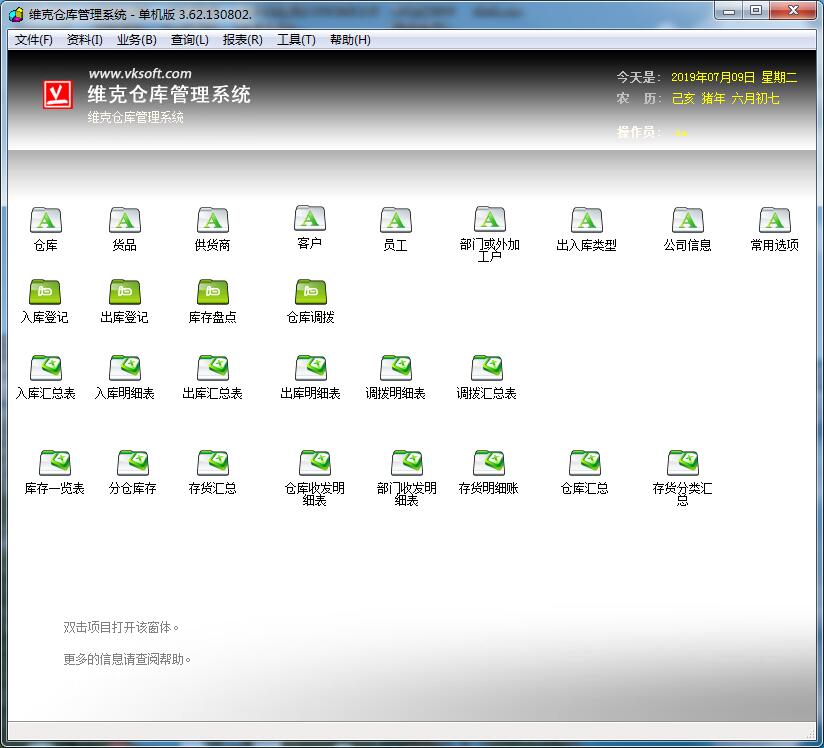Minimize the 维克仓库管理系统 window
The image size is (824, 748).
[728, 11]
